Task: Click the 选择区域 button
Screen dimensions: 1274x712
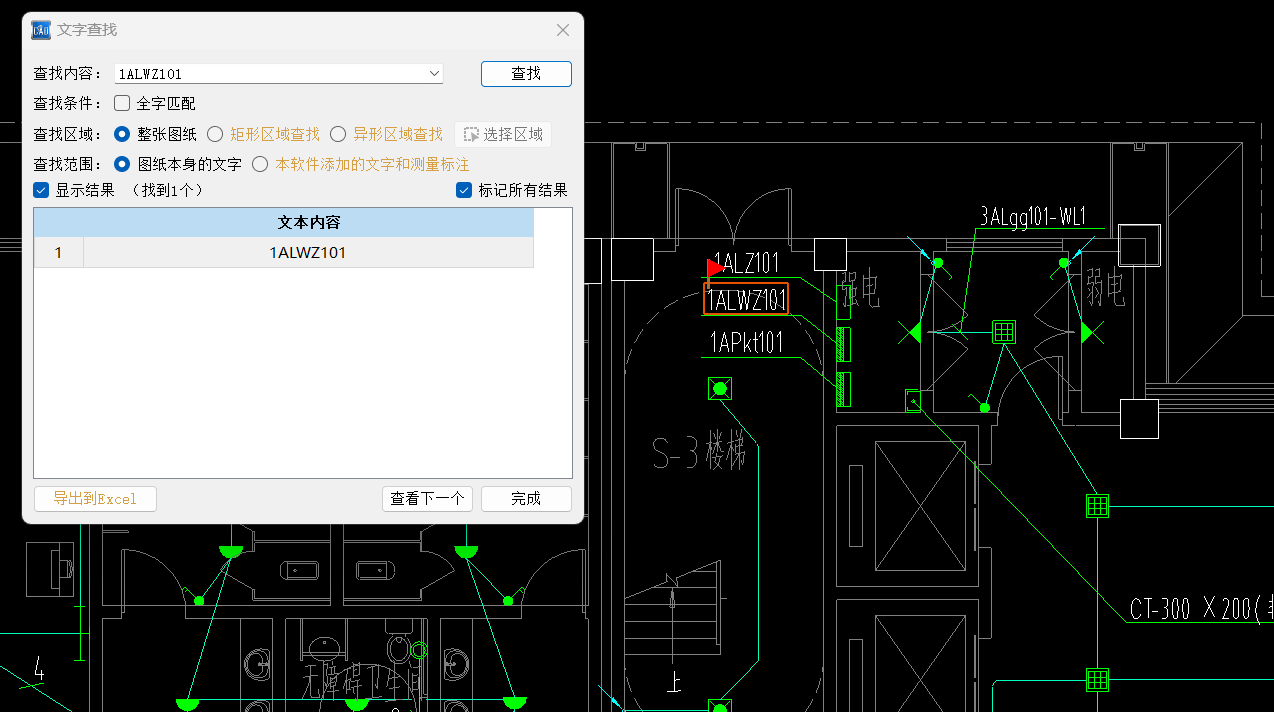Action: [503, 134]
